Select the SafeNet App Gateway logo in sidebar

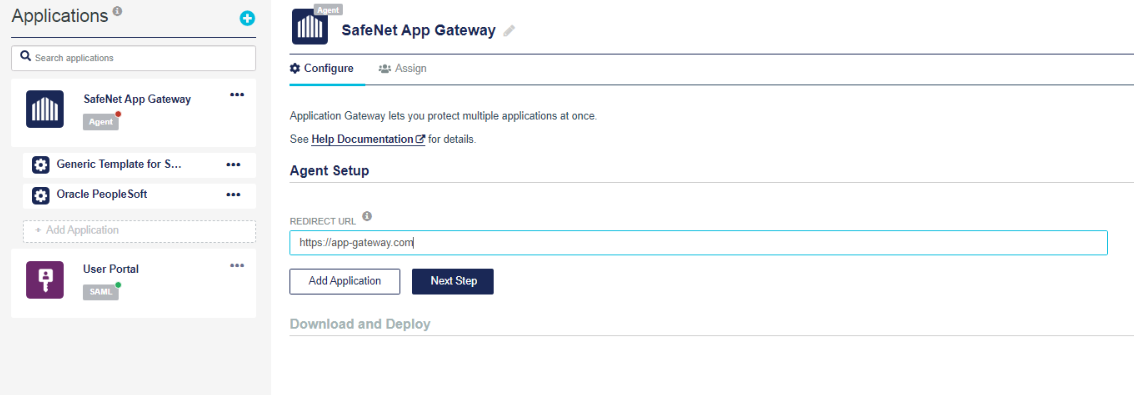45,109
